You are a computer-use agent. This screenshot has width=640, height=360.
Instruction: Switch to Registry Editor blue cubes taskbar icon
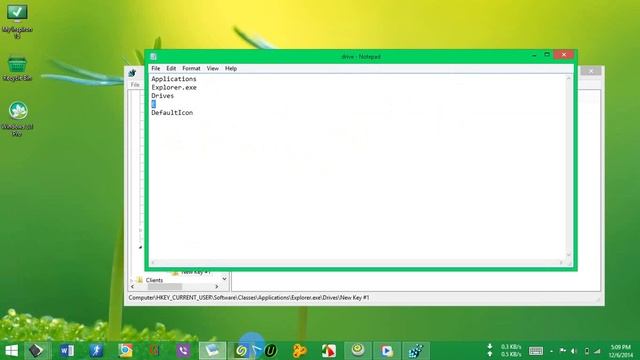pyautogui.click(x=416, y=351)
